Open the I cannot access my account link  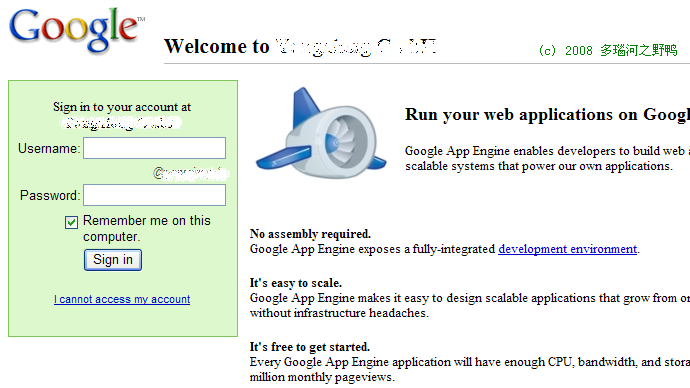coord(122,299)
